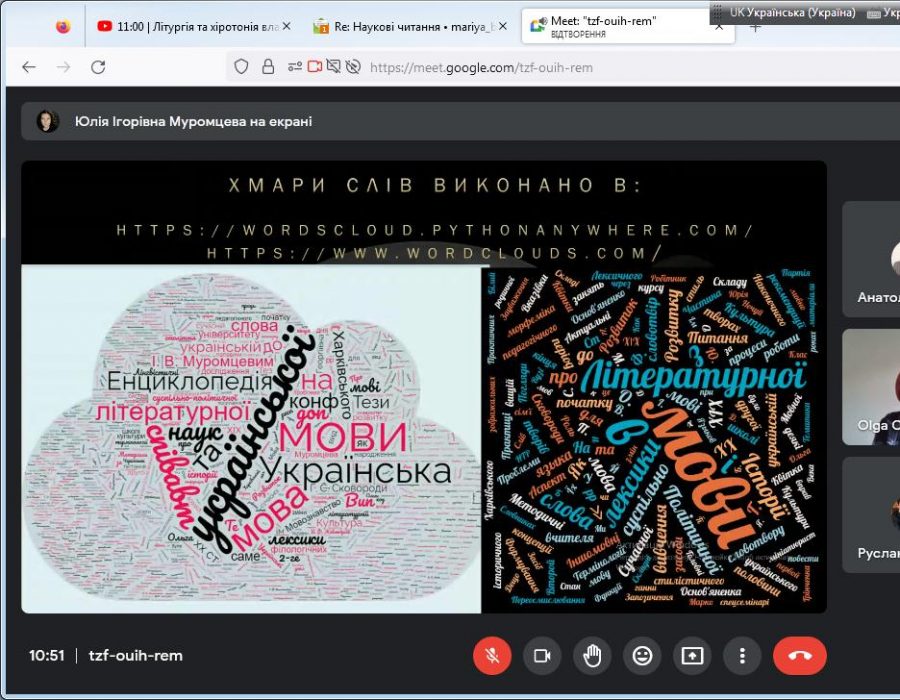The image size is (900, 700).
Task: Click the red camera sharing indicator
Action: tap(314, 67)
